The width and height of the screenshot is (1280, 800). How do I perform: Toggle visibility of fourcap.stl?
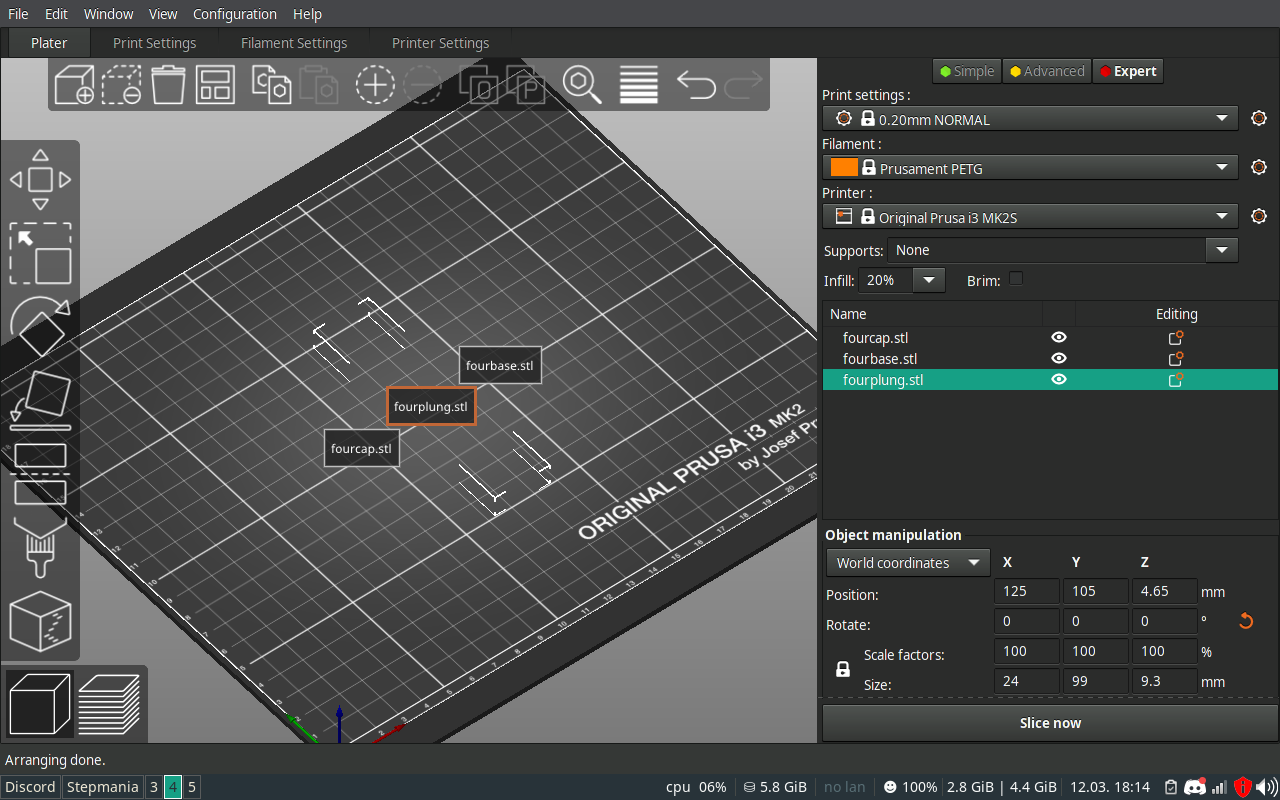coord(1058,338)
